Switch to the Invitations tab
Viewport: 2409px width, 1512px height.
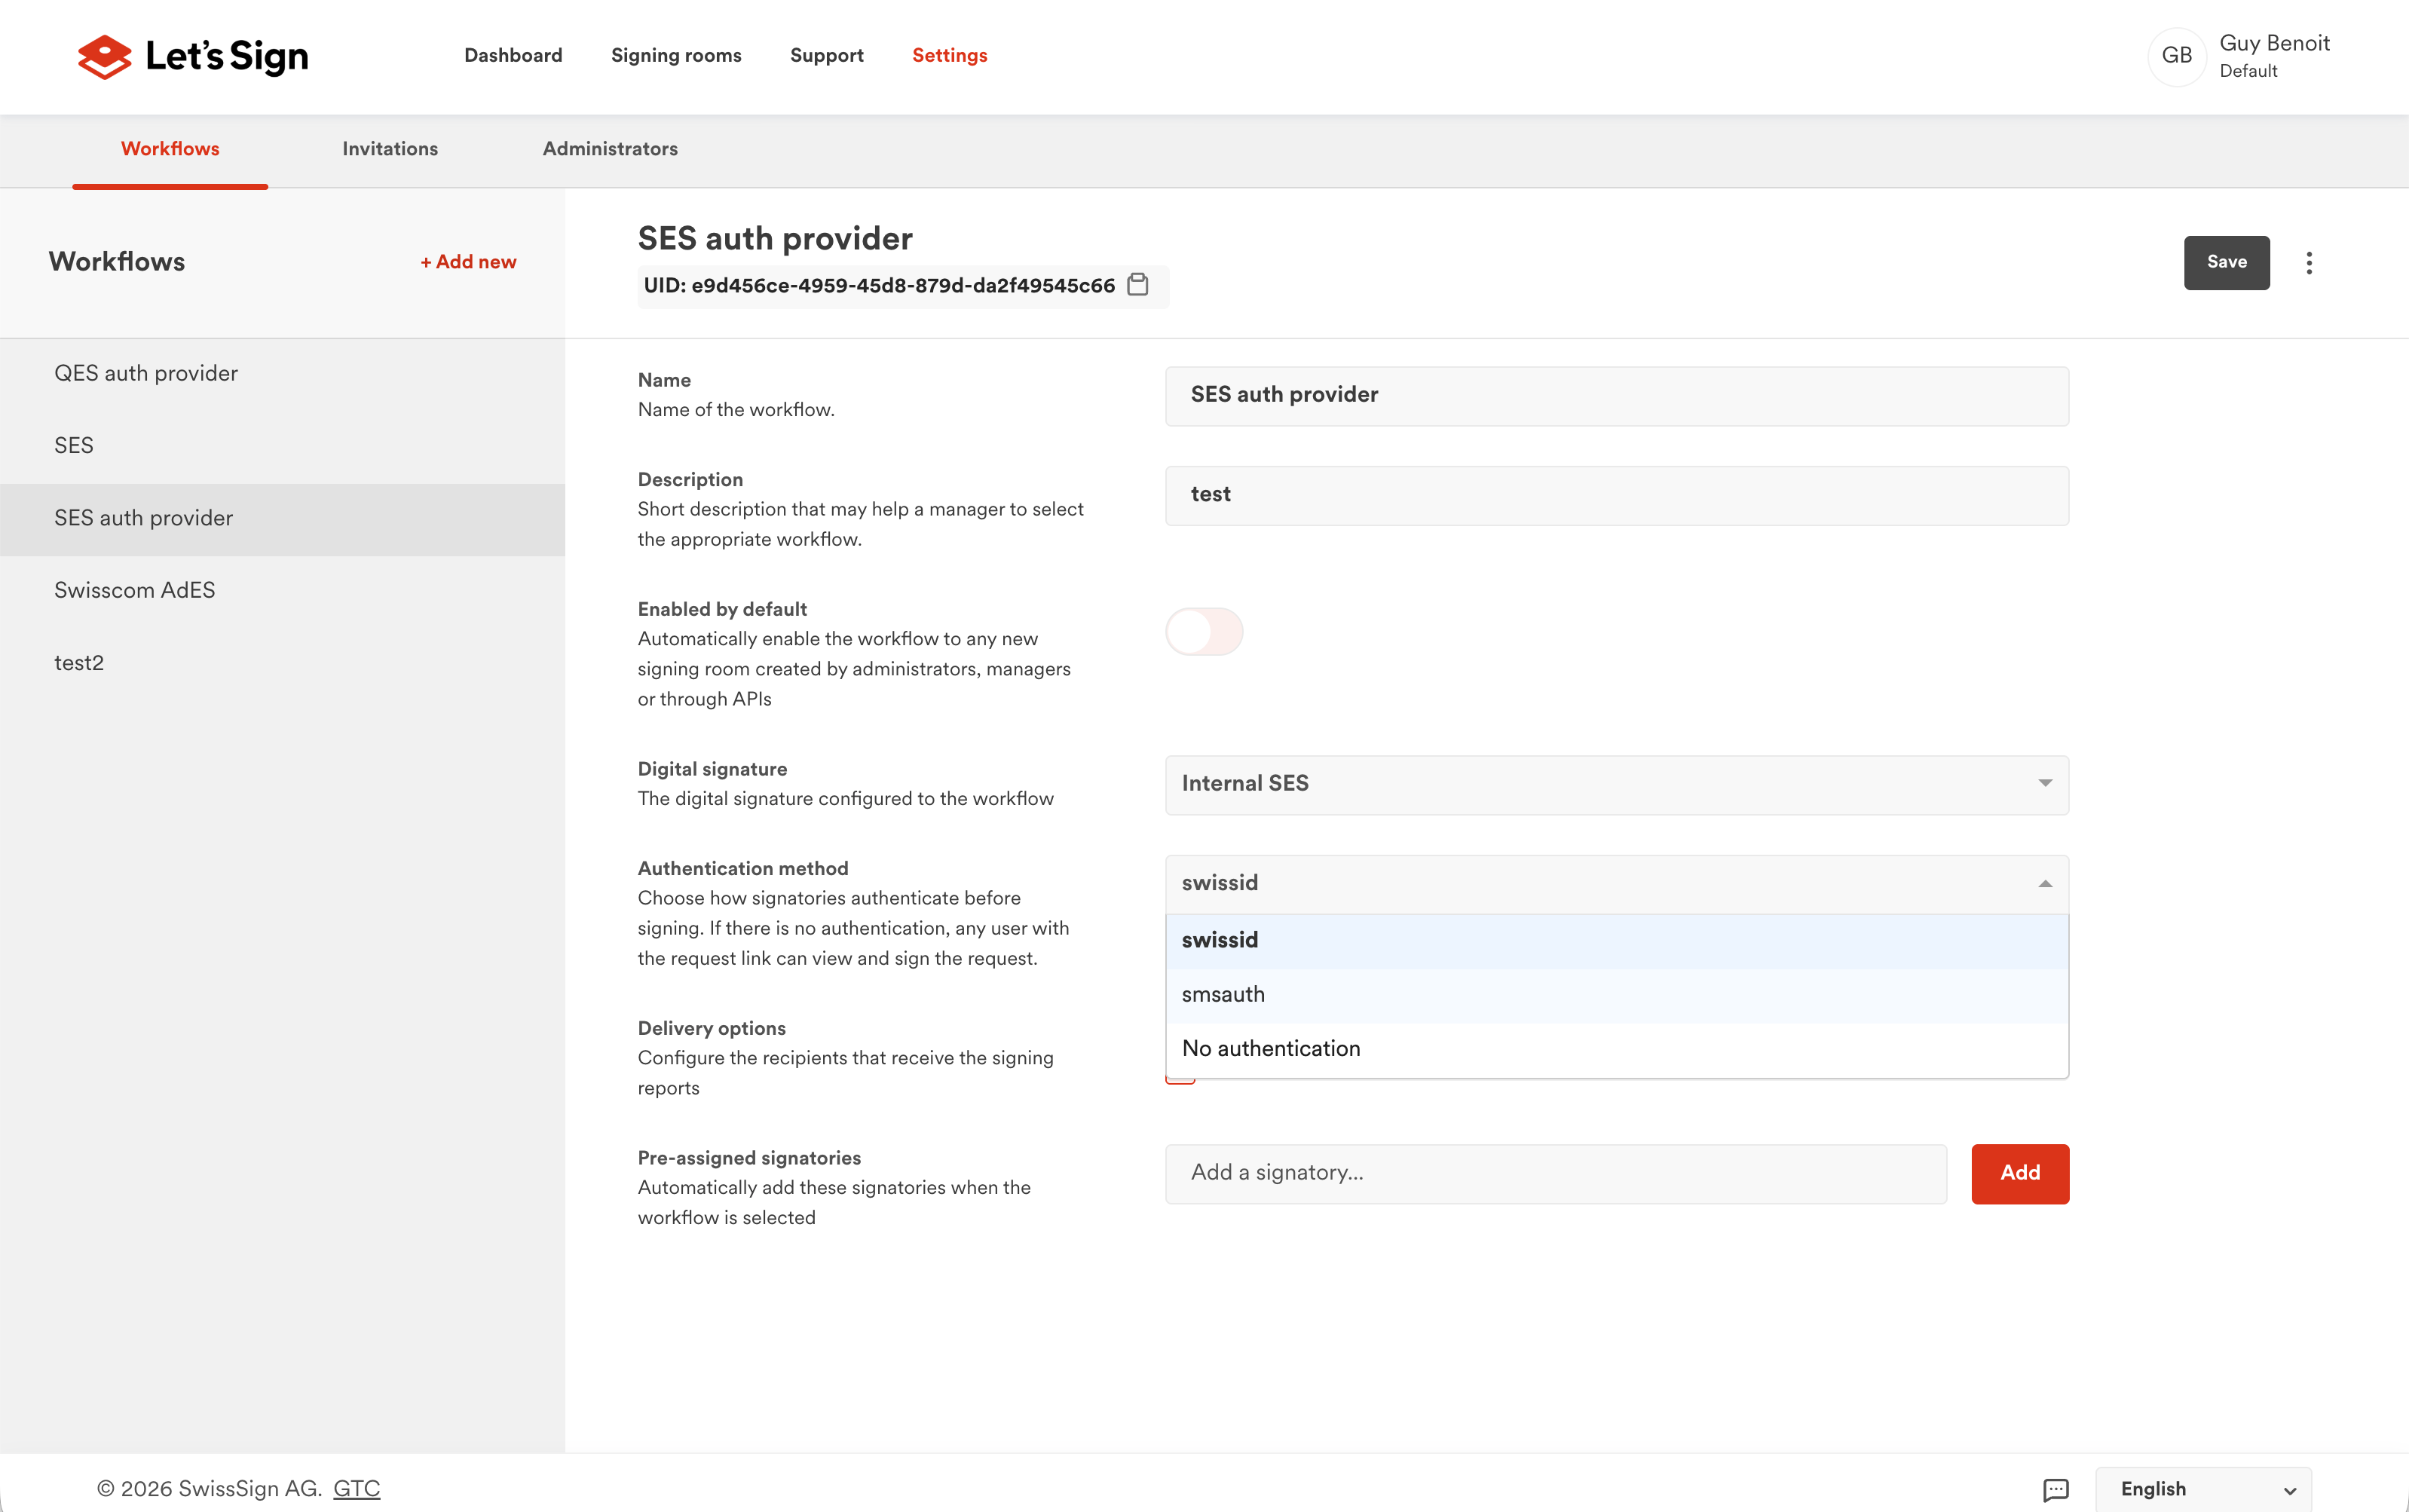pos(390,149)
